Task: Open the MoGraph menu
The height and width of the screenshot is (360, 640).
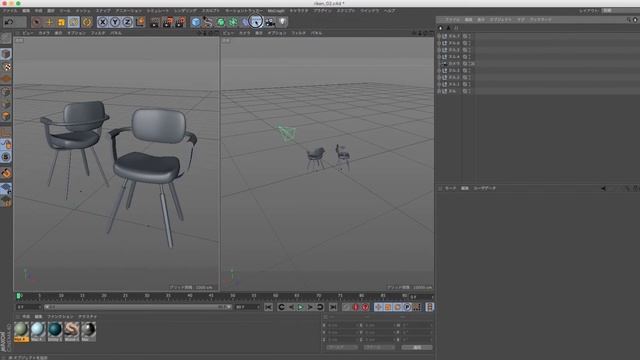Action: coord(276,11)
